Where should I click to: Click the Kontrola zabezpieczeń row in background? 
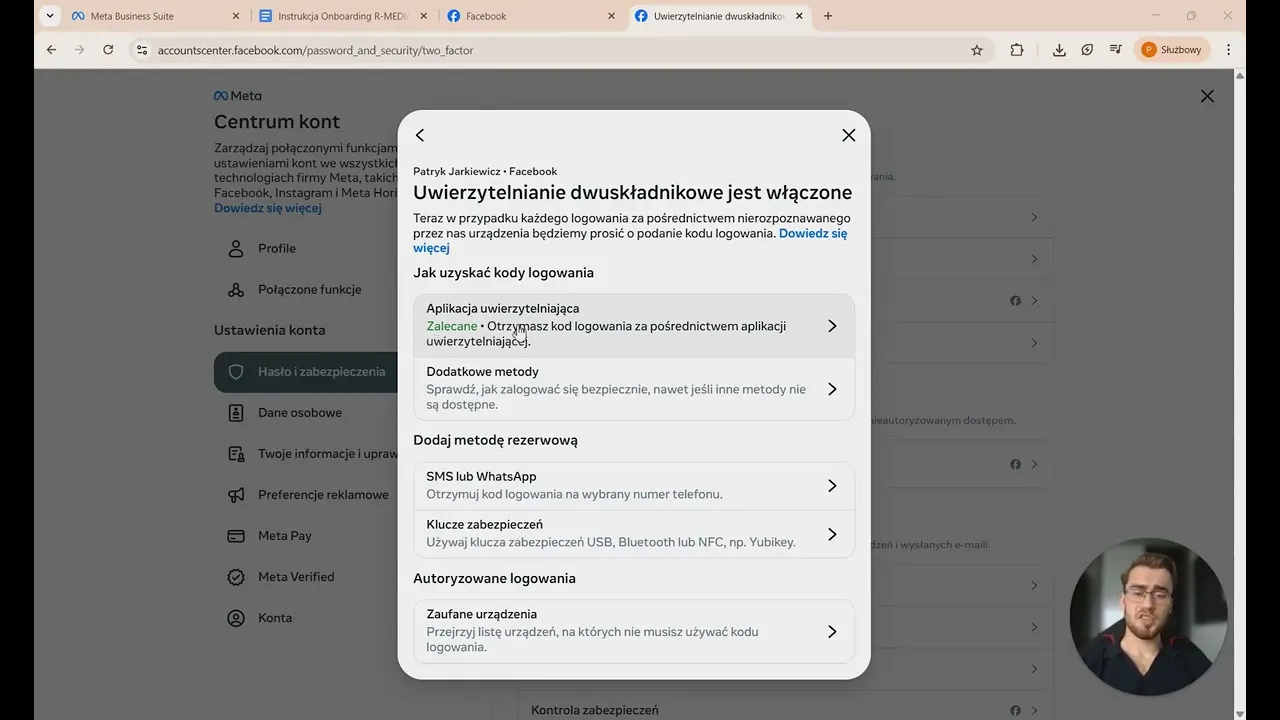pyautogui.click(x=785, y=709)
